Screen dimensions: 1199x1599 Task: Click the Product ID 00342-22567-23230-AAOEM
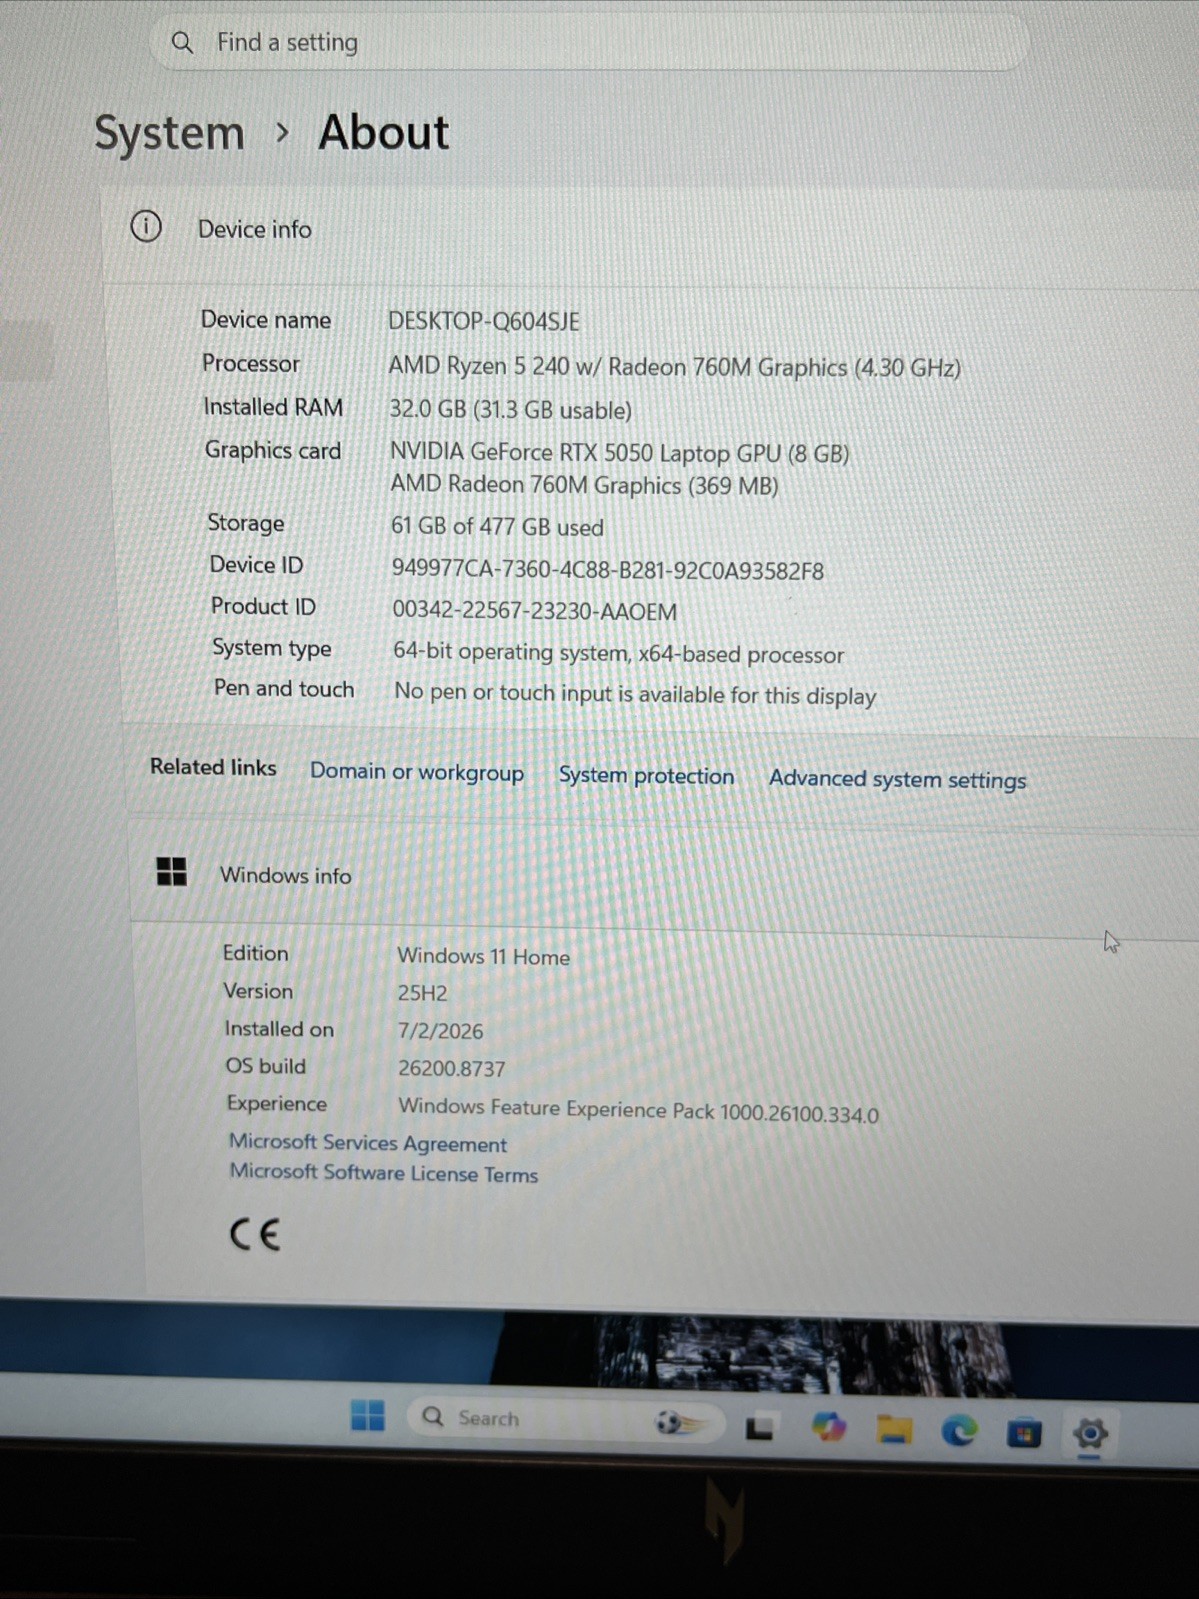(535, 611)
